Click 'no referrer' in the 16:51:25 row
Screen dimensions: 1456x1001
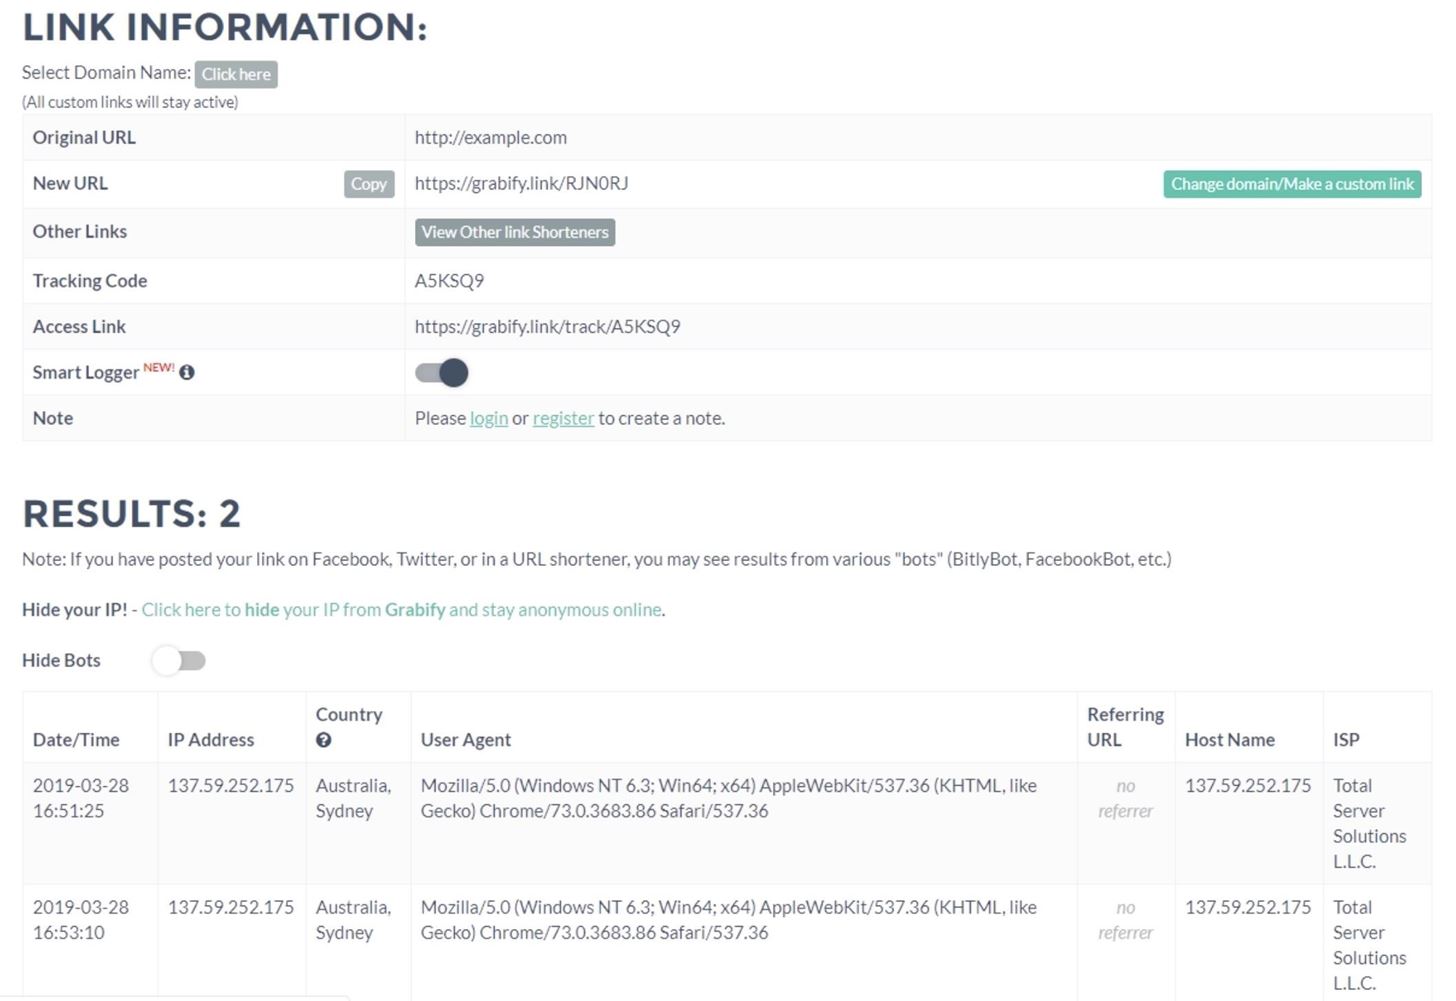(x=1126, y=798)
